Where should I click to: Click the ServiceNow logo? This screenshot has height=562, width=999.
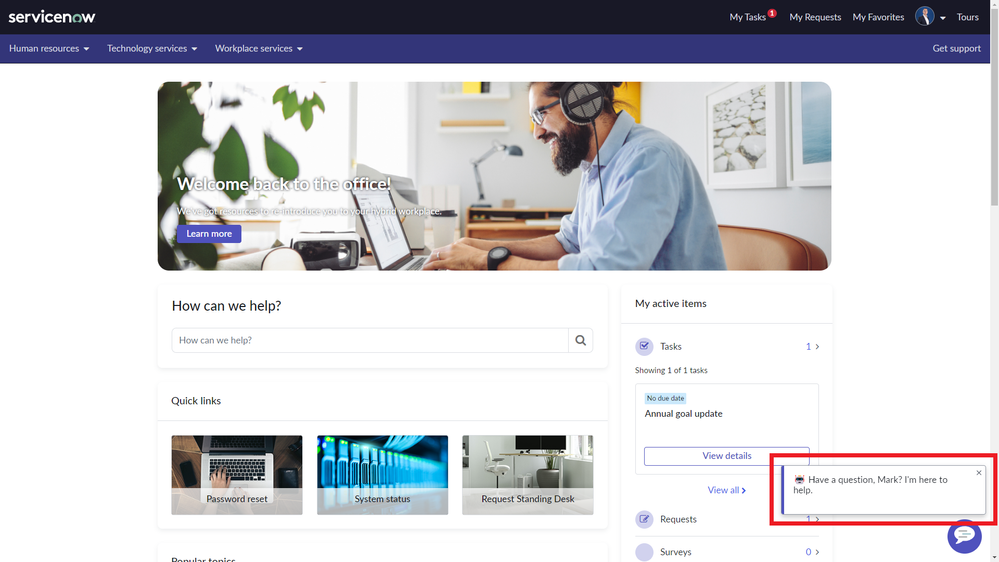point(52,17)
